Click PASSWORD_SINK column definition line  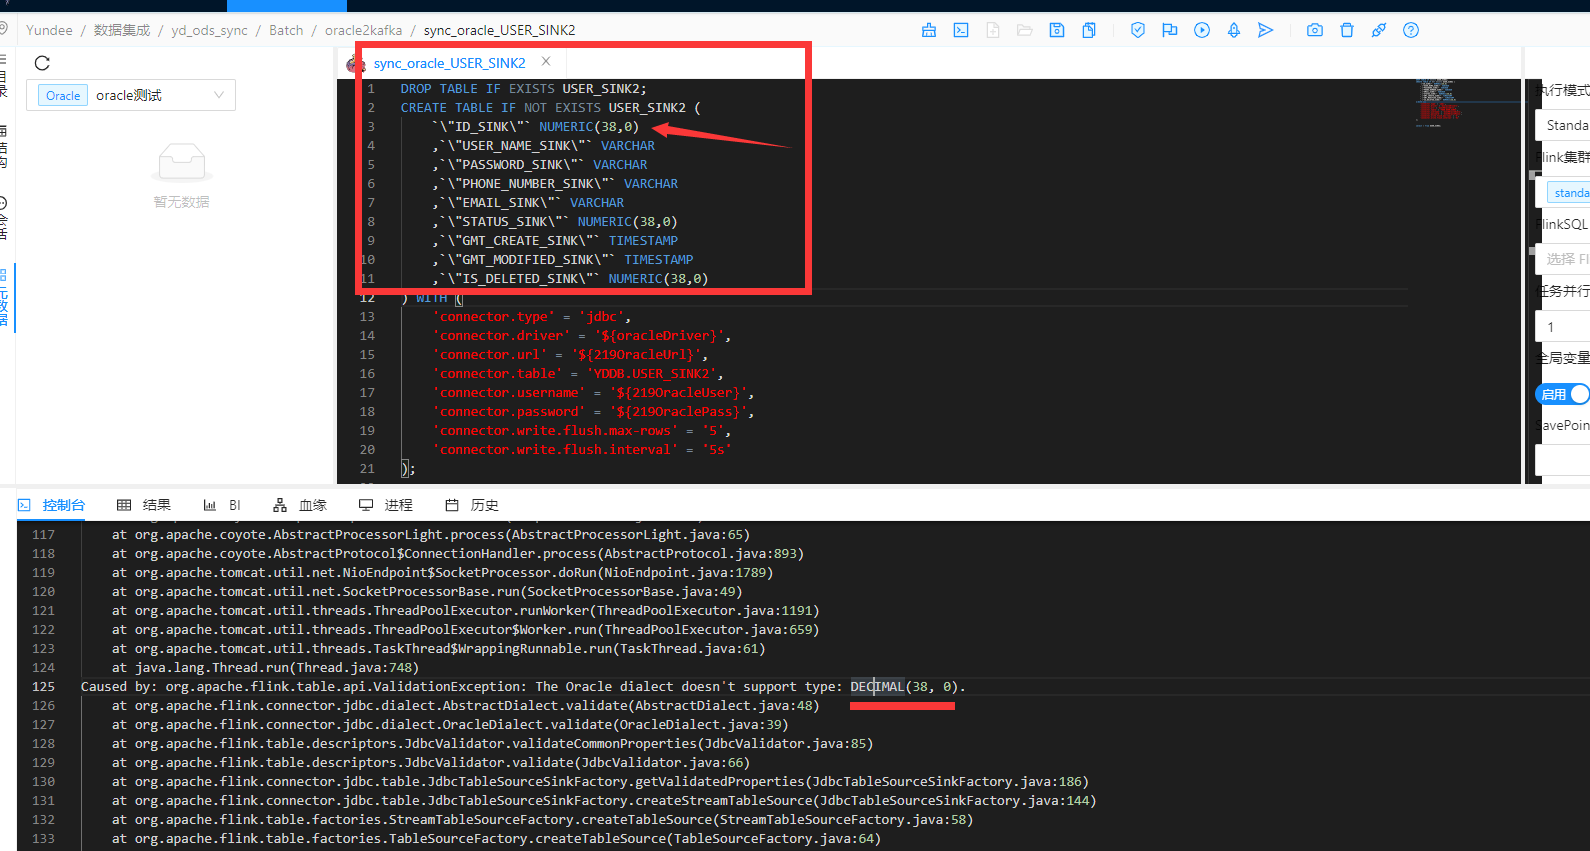click(540, 165)
